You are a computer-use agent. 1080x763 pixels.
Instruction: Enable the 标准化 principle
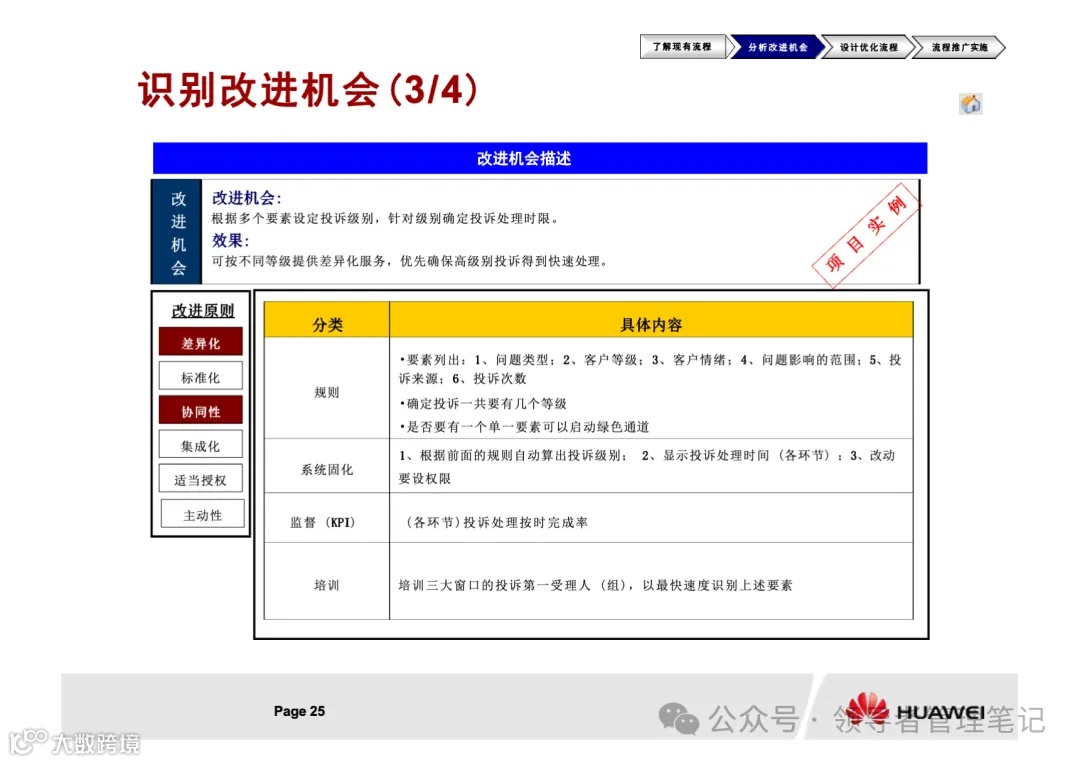(x=200, y=375)
